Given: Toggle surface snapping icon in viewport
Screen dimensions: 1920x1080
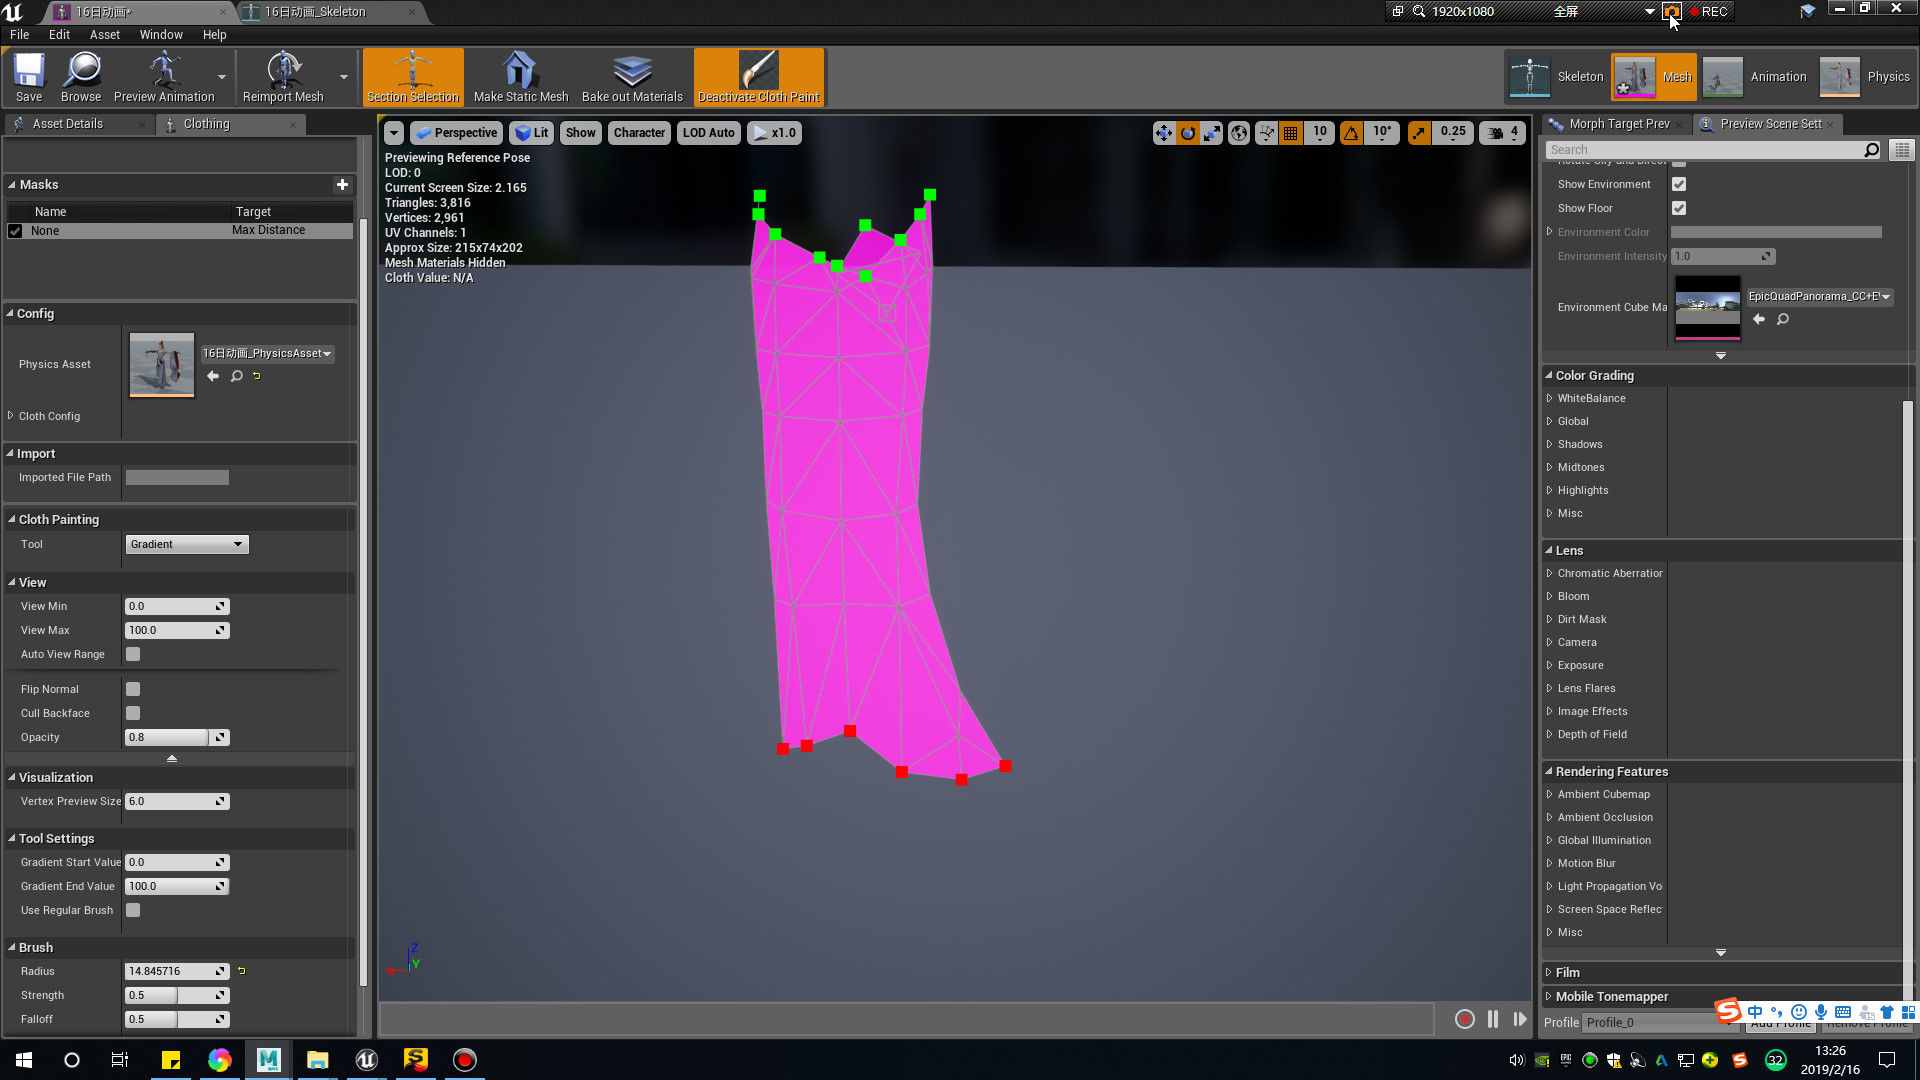Looking at the screenshot, I should click(x=1266, y=133).
